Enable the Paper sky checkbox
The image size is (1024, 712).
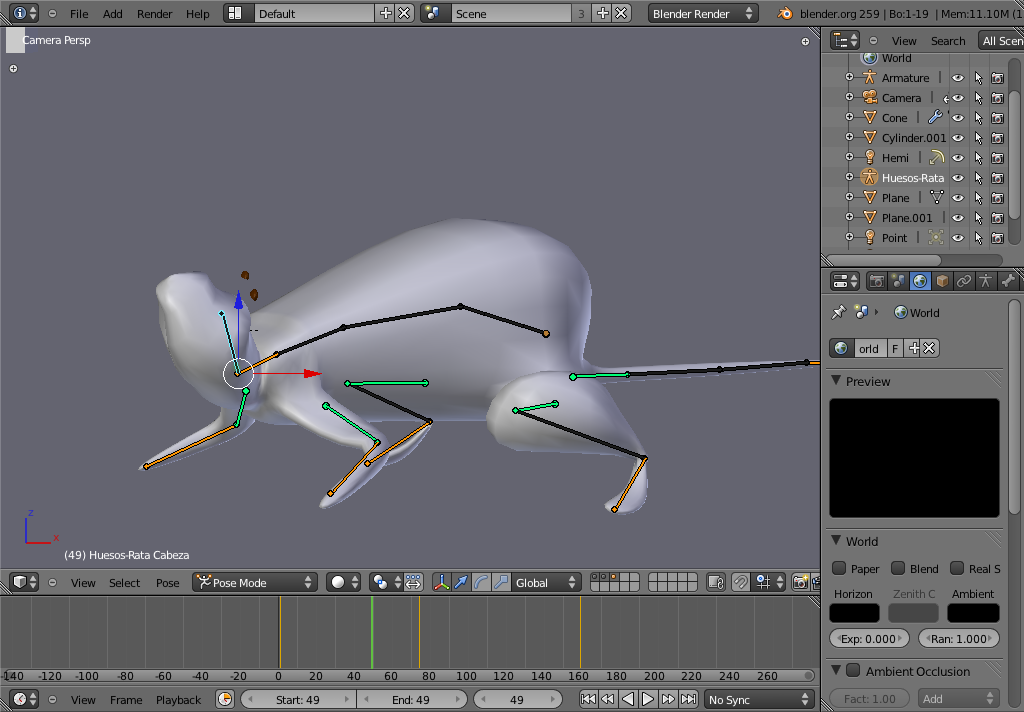coord(840,569)
